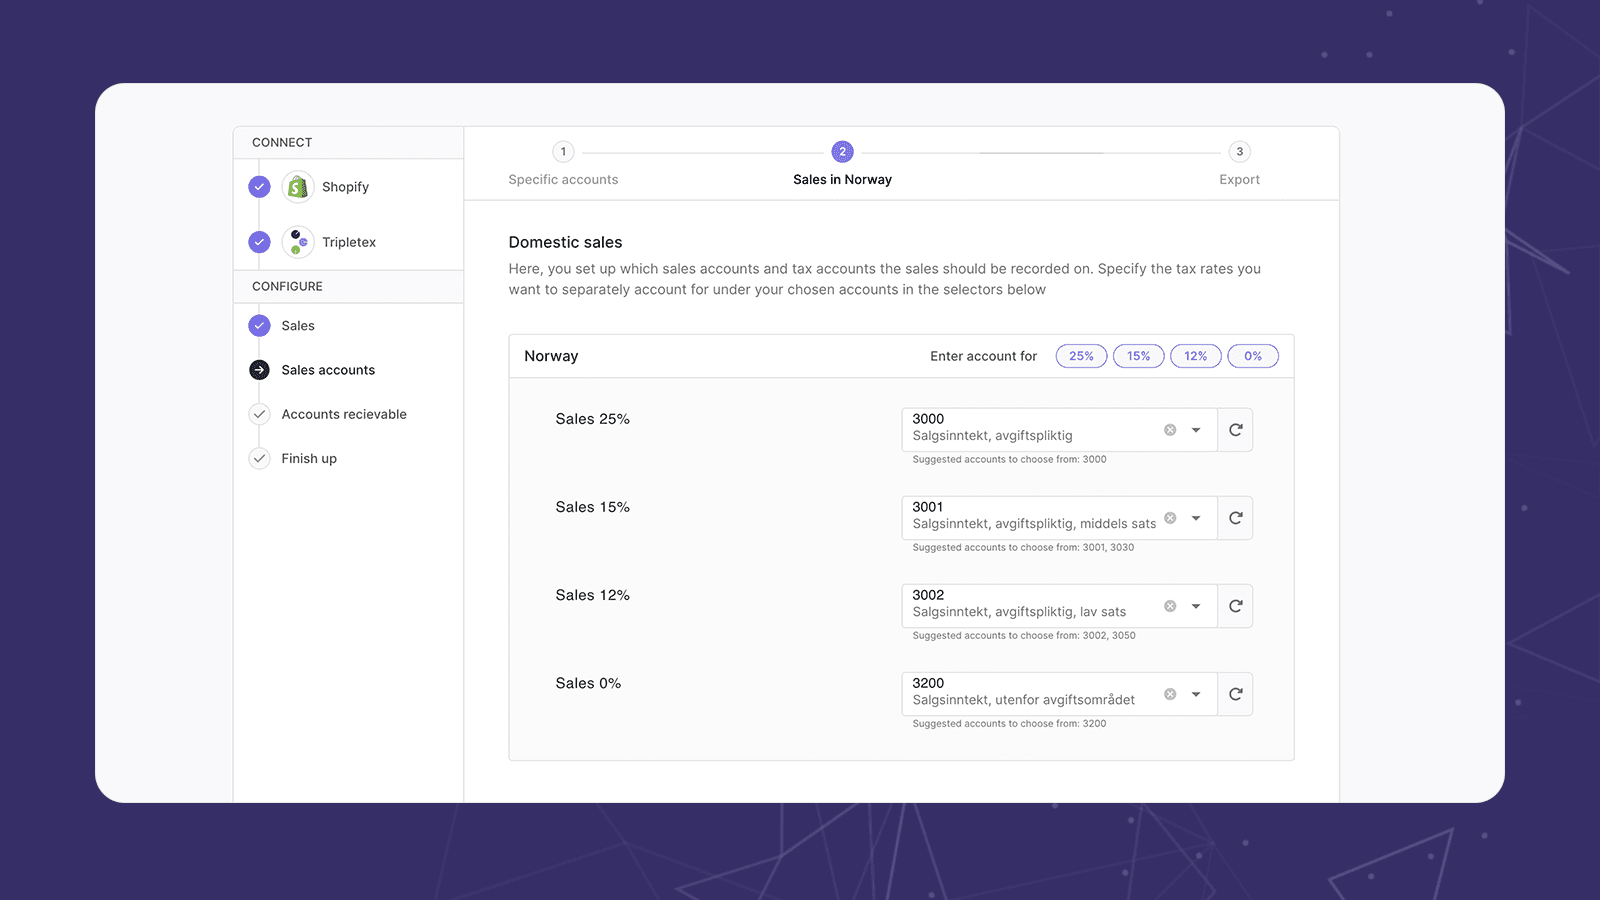Jump to the Export step
This screenshot has width=1600, height=900.
click(x=1239, y=164)
